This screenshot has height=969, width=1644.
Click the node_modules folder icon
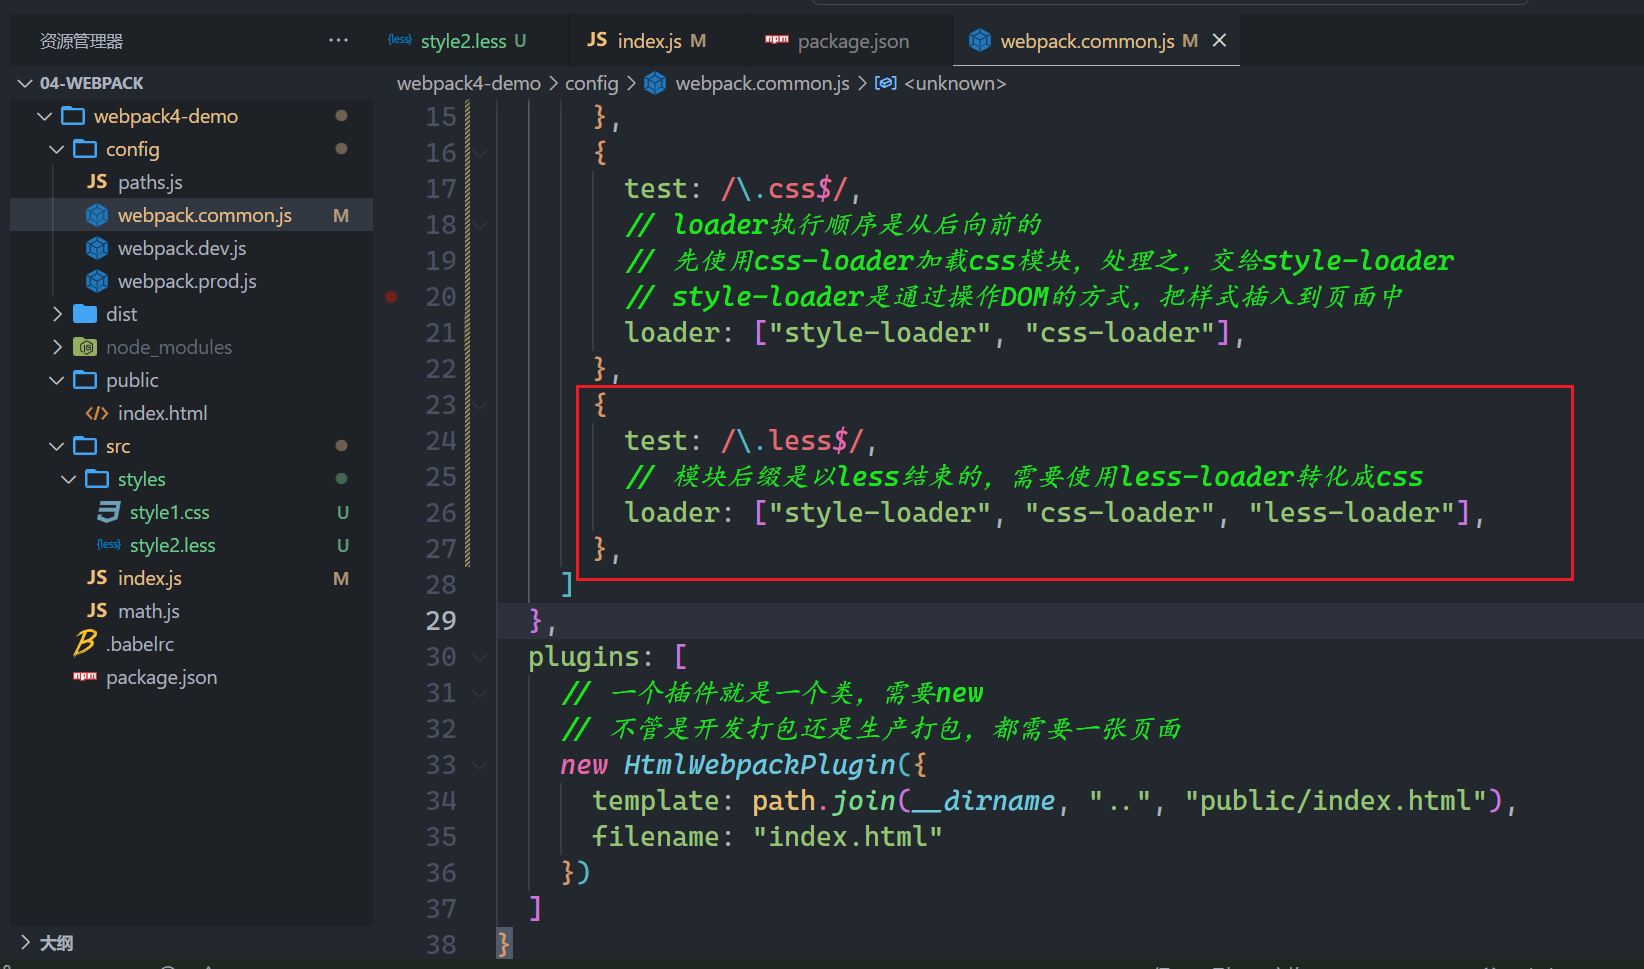click(x=85, y=347)
